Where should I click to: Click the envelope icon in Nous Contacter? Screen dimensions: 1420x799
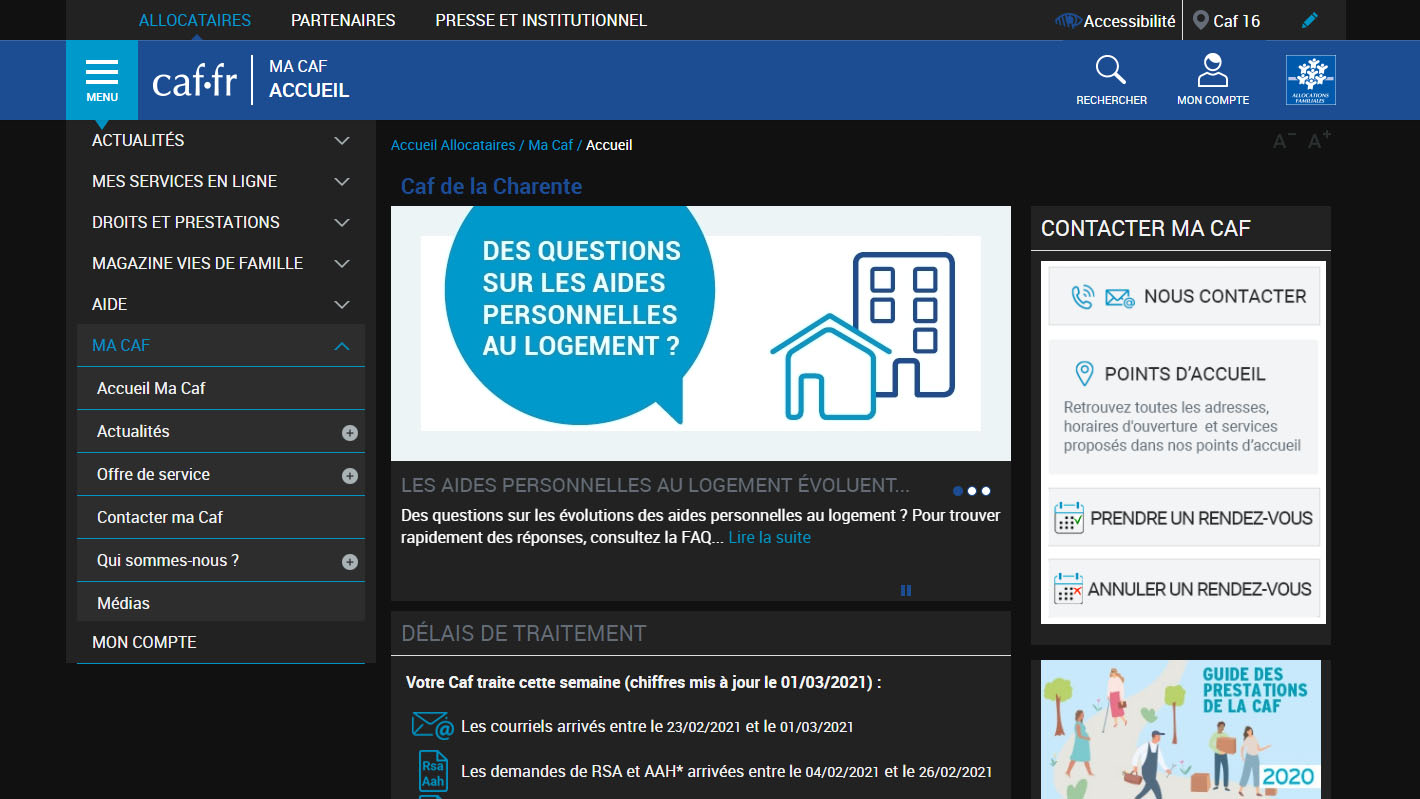tap(1120, 298)
